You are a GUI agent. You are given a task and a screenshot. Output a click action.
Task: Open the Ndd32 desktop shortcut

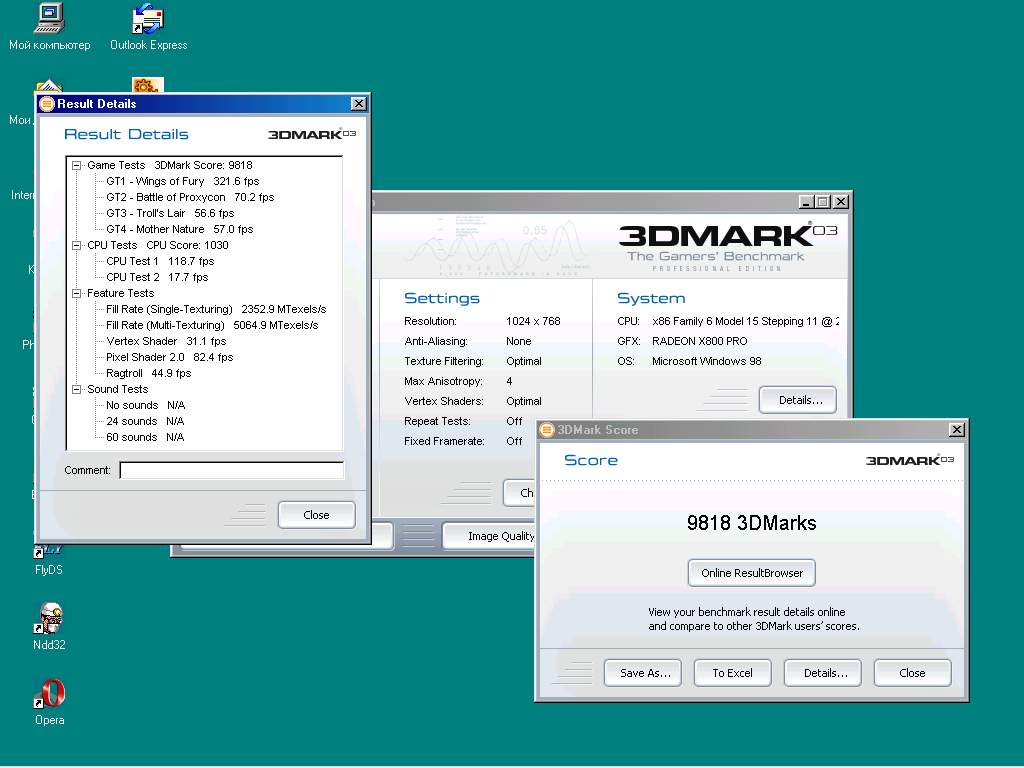click(x=49, y=619)
